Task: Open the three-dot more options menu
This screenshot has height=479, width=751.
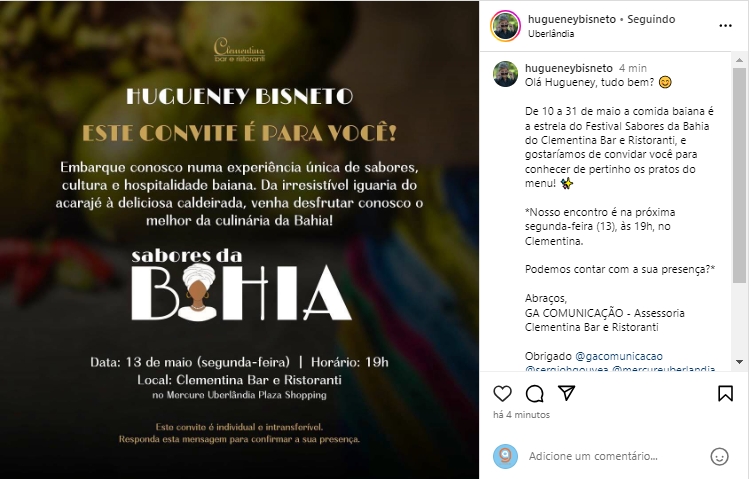Action: pos(726,26)
